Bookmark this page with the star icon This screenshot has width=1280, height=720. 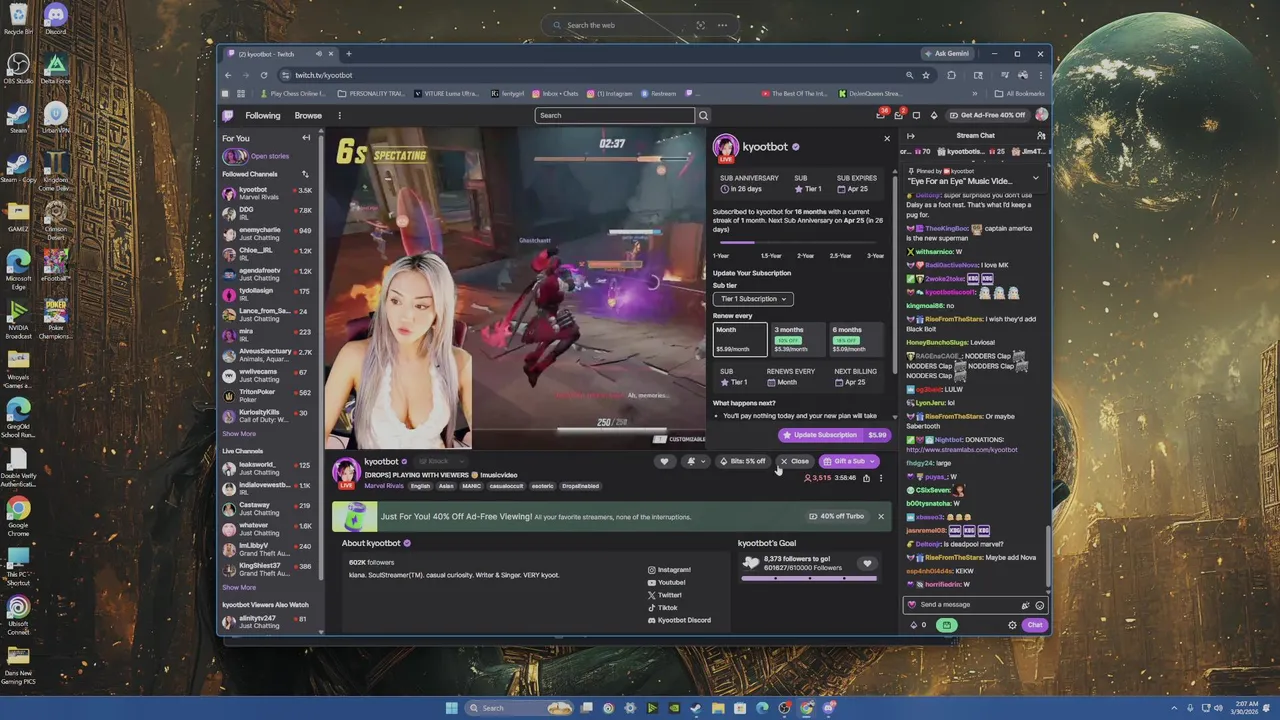click(x=926, y=75)
